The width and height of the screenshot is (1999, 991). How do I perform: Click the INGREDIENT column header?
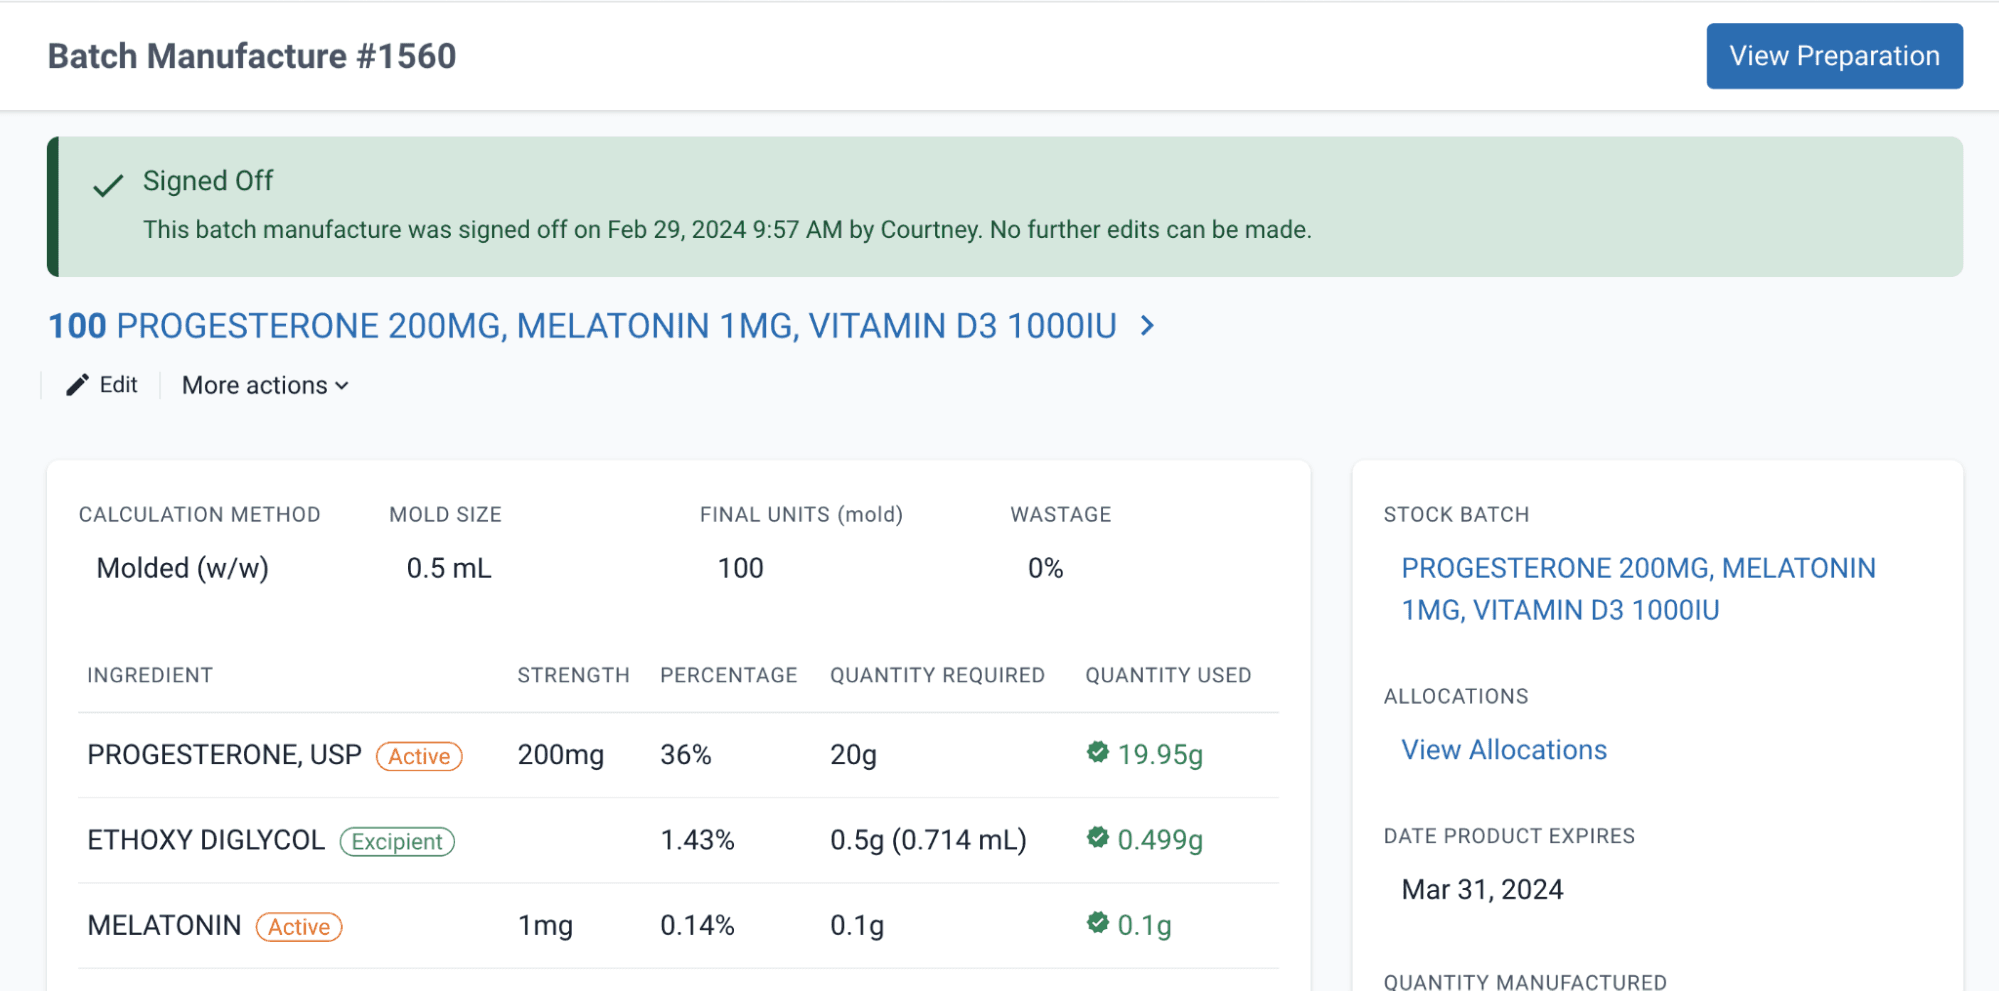pyautogui.click(x=150, y=675)
